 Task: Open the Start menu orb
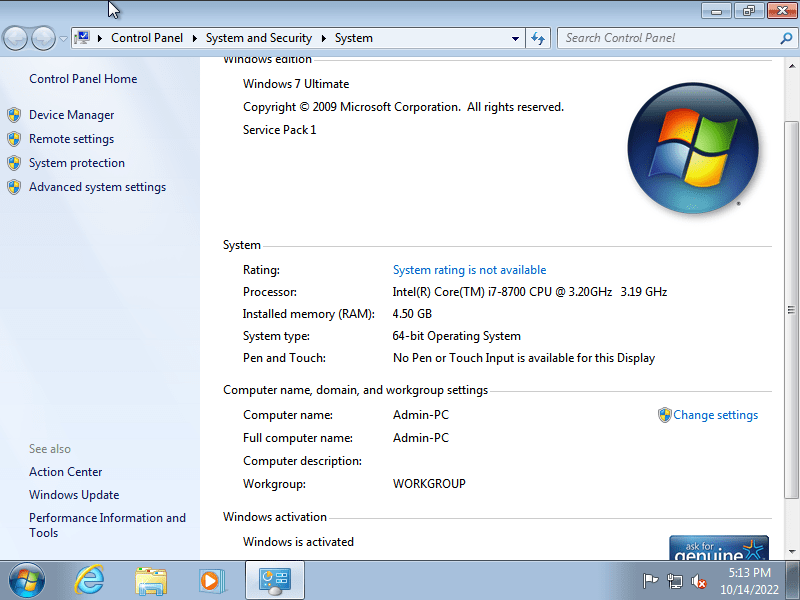coord(27,581)
